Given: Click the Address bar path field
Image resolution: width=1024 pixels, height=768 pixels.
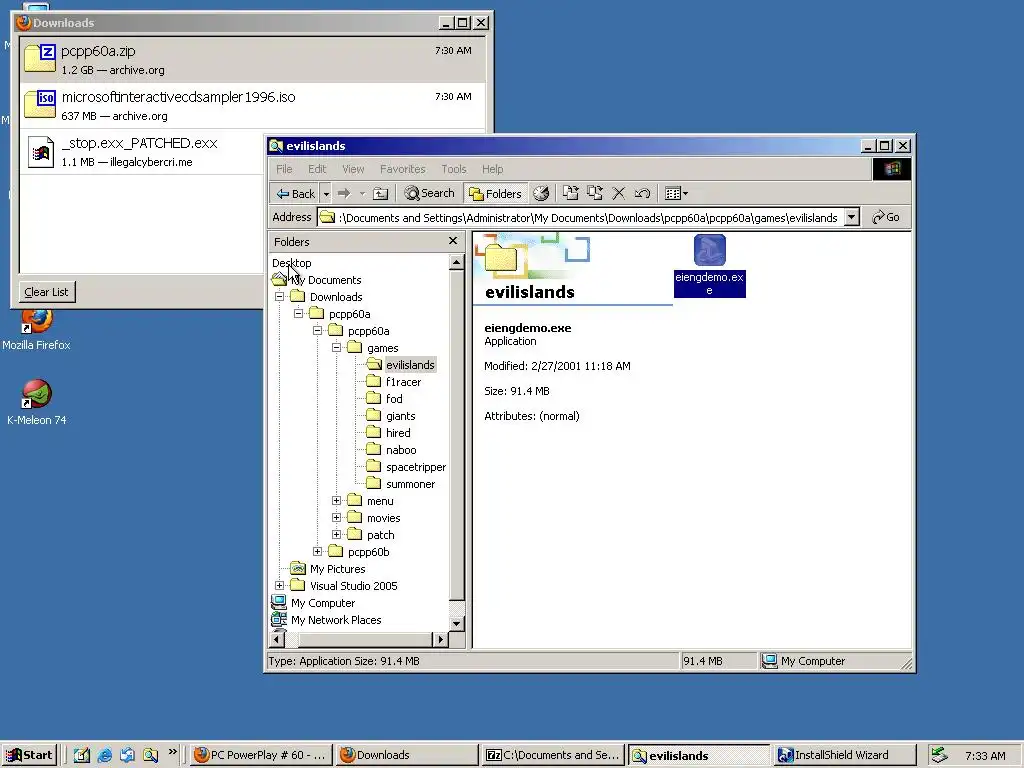Looking at the screenshot, I should pyautogui.click(x=580, y=217).
